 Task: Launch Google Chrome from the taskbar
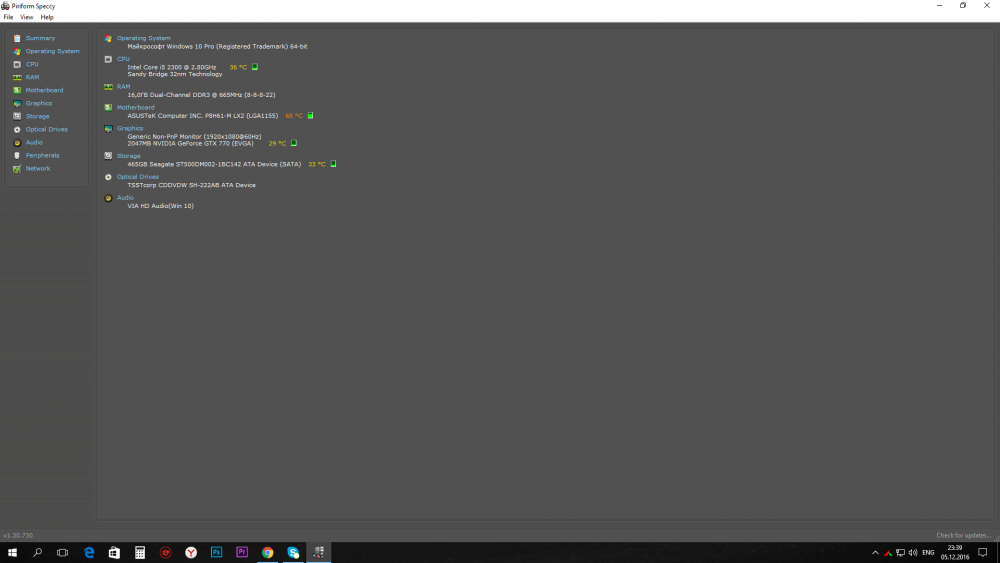268,552
